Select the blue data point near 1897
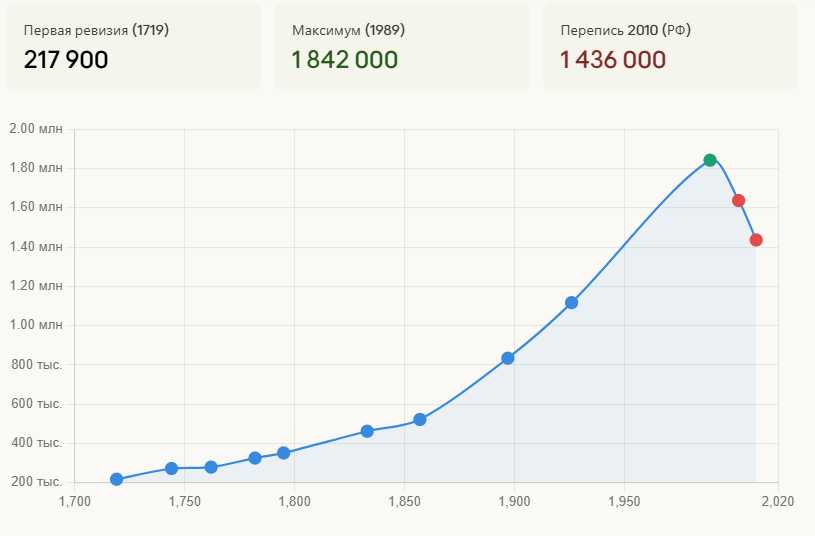Image resolution: width=815 pixels, height=536 pixels. 508,358
